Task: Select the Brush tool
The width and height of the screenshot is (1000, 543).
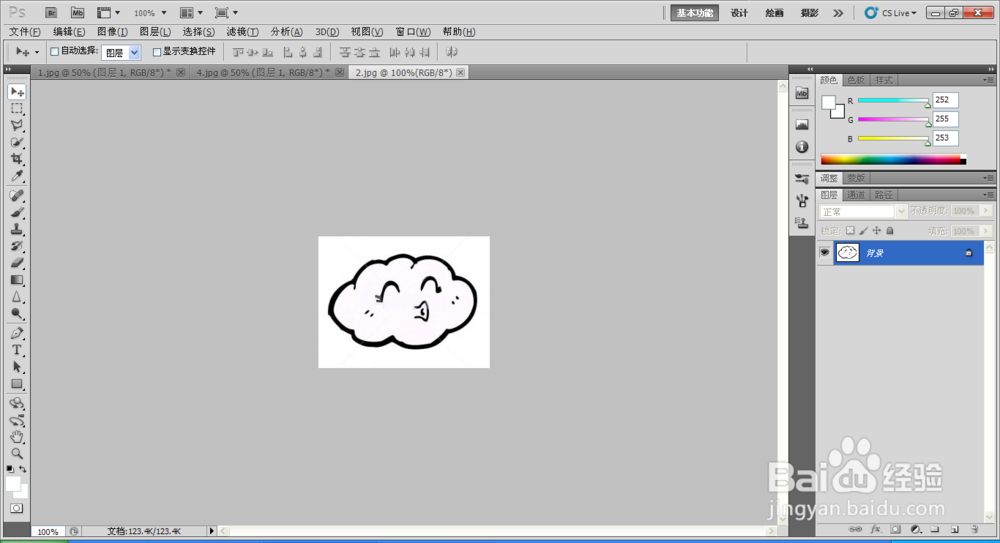Action: click(17, 212)
